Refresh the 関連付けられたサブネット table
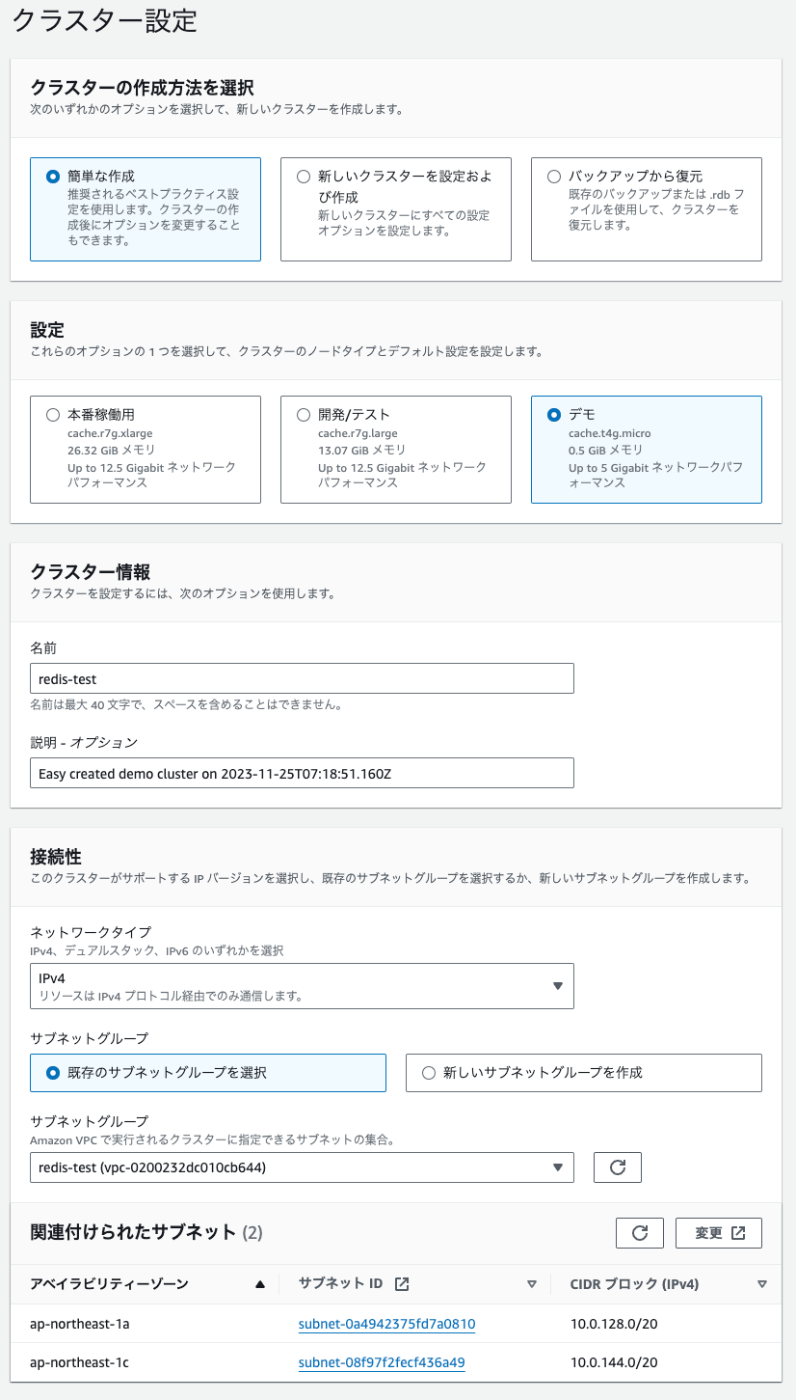Screen dimensions: 796x1400 (x=640, y=1233)
